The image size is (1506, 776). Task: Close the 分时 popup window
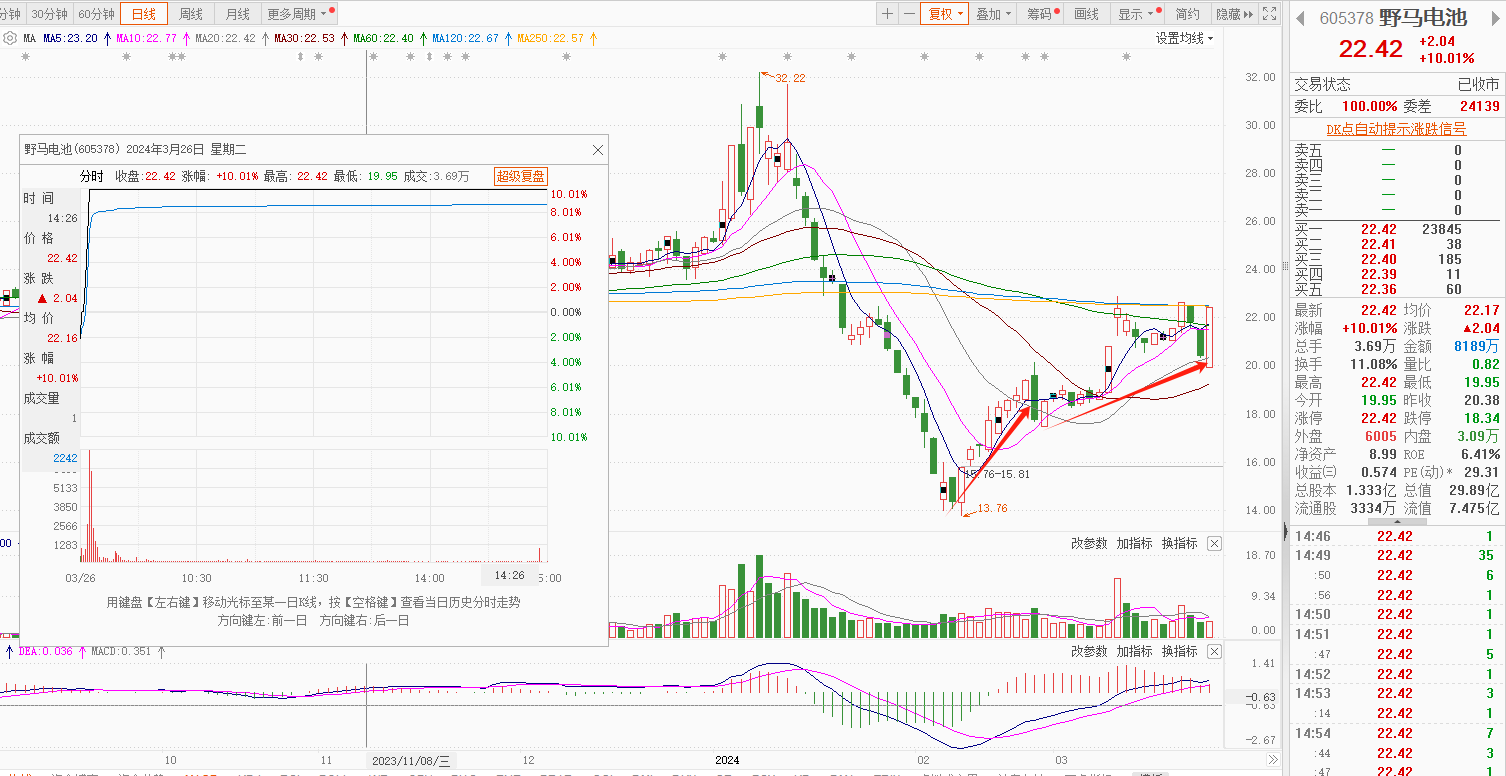pyautogui.click(x=598, y=150)
